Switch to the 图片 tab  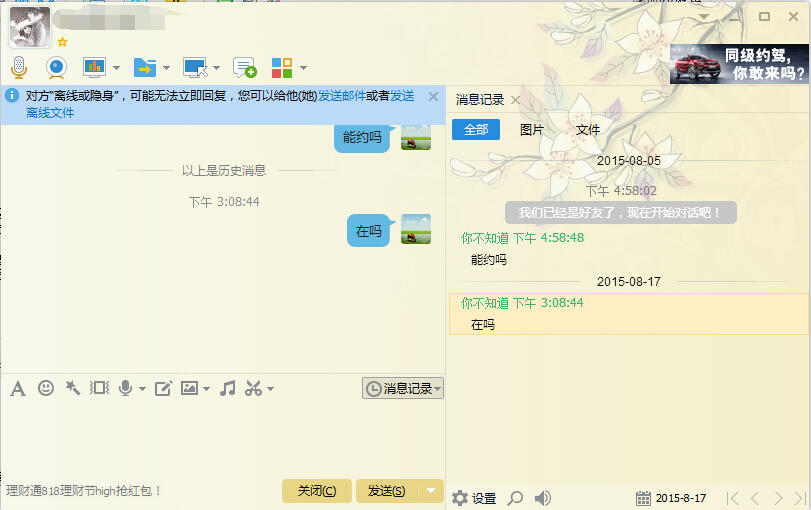click(x=532, y=130)
